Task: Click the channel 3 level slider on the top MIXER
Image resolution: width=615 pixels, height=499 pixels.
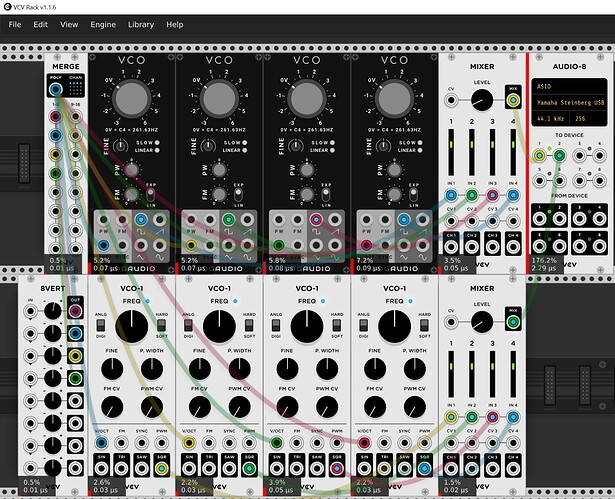Action: [492, 152]
